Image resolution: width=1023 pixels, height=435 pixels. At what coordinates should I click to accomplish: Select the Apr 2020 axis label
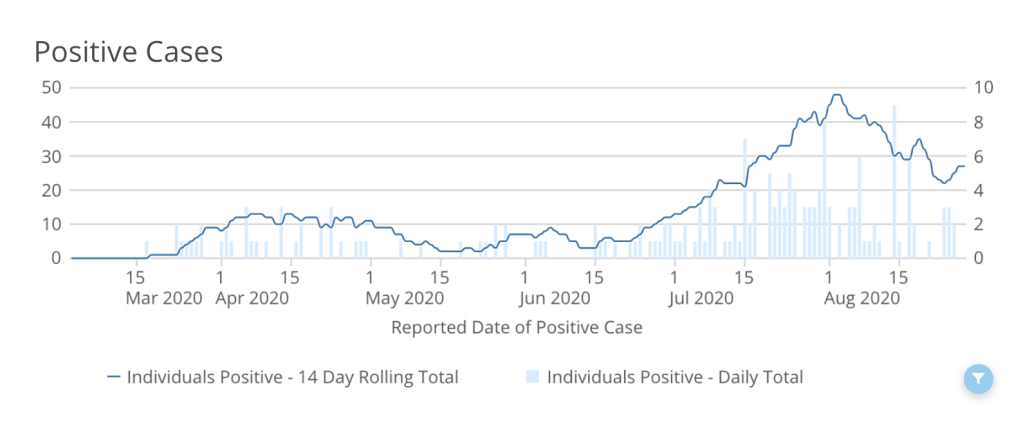pos(254,297)
